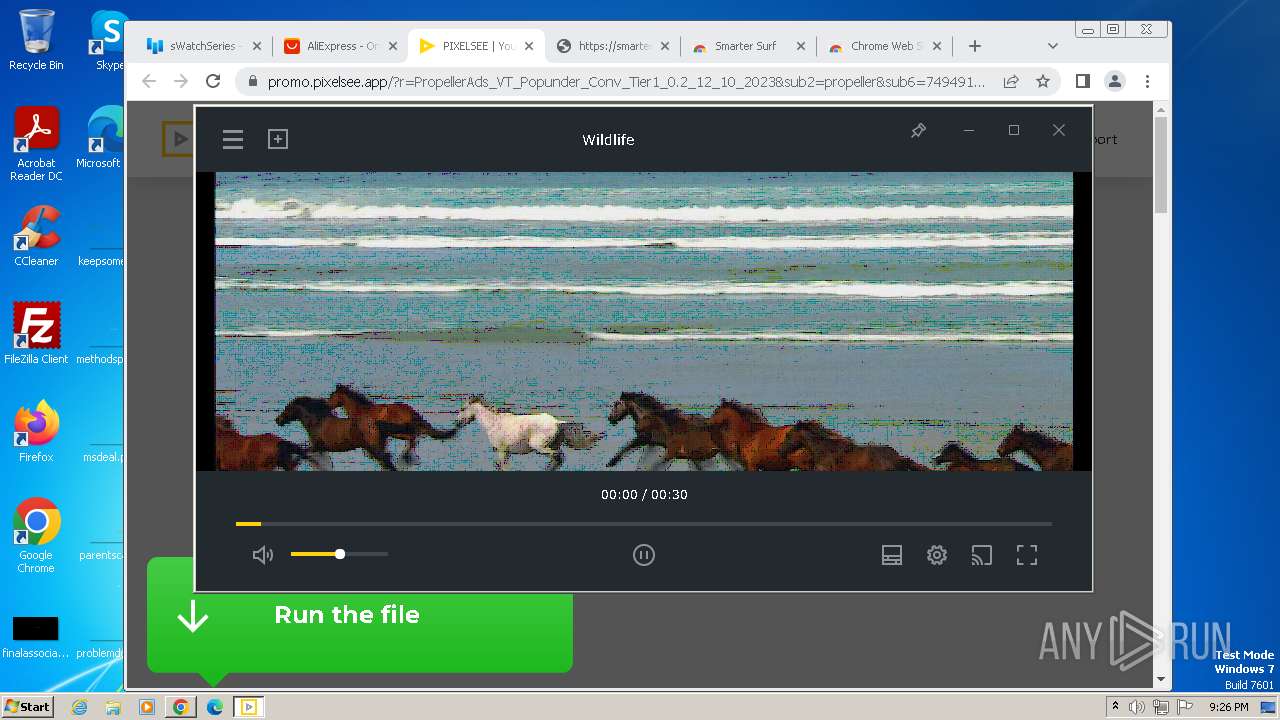This screenshot has height=720, width=1280.
Task: Open the Windows Start menu
Action: point(27,706)
